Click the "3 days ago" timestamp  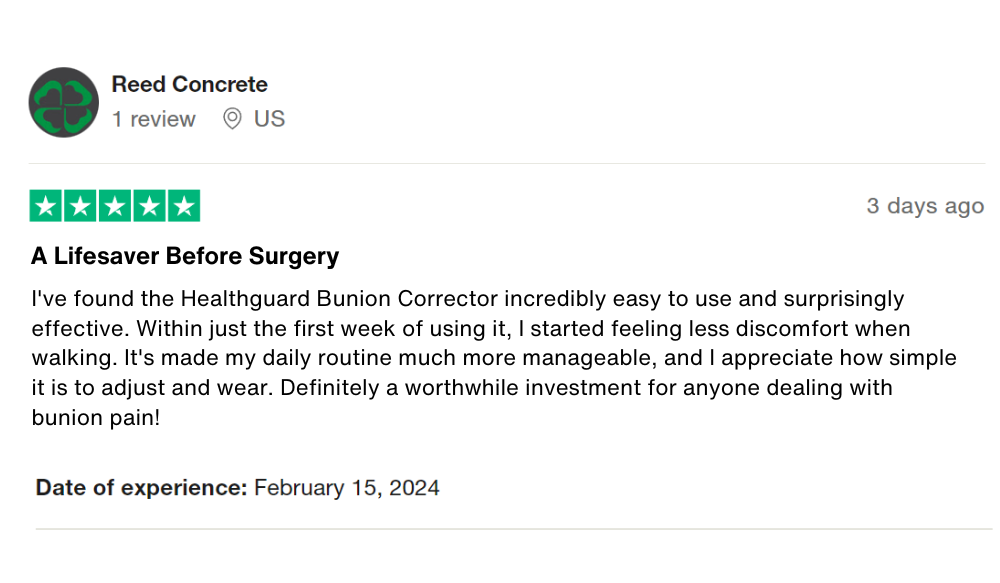(x=925, y=206)
